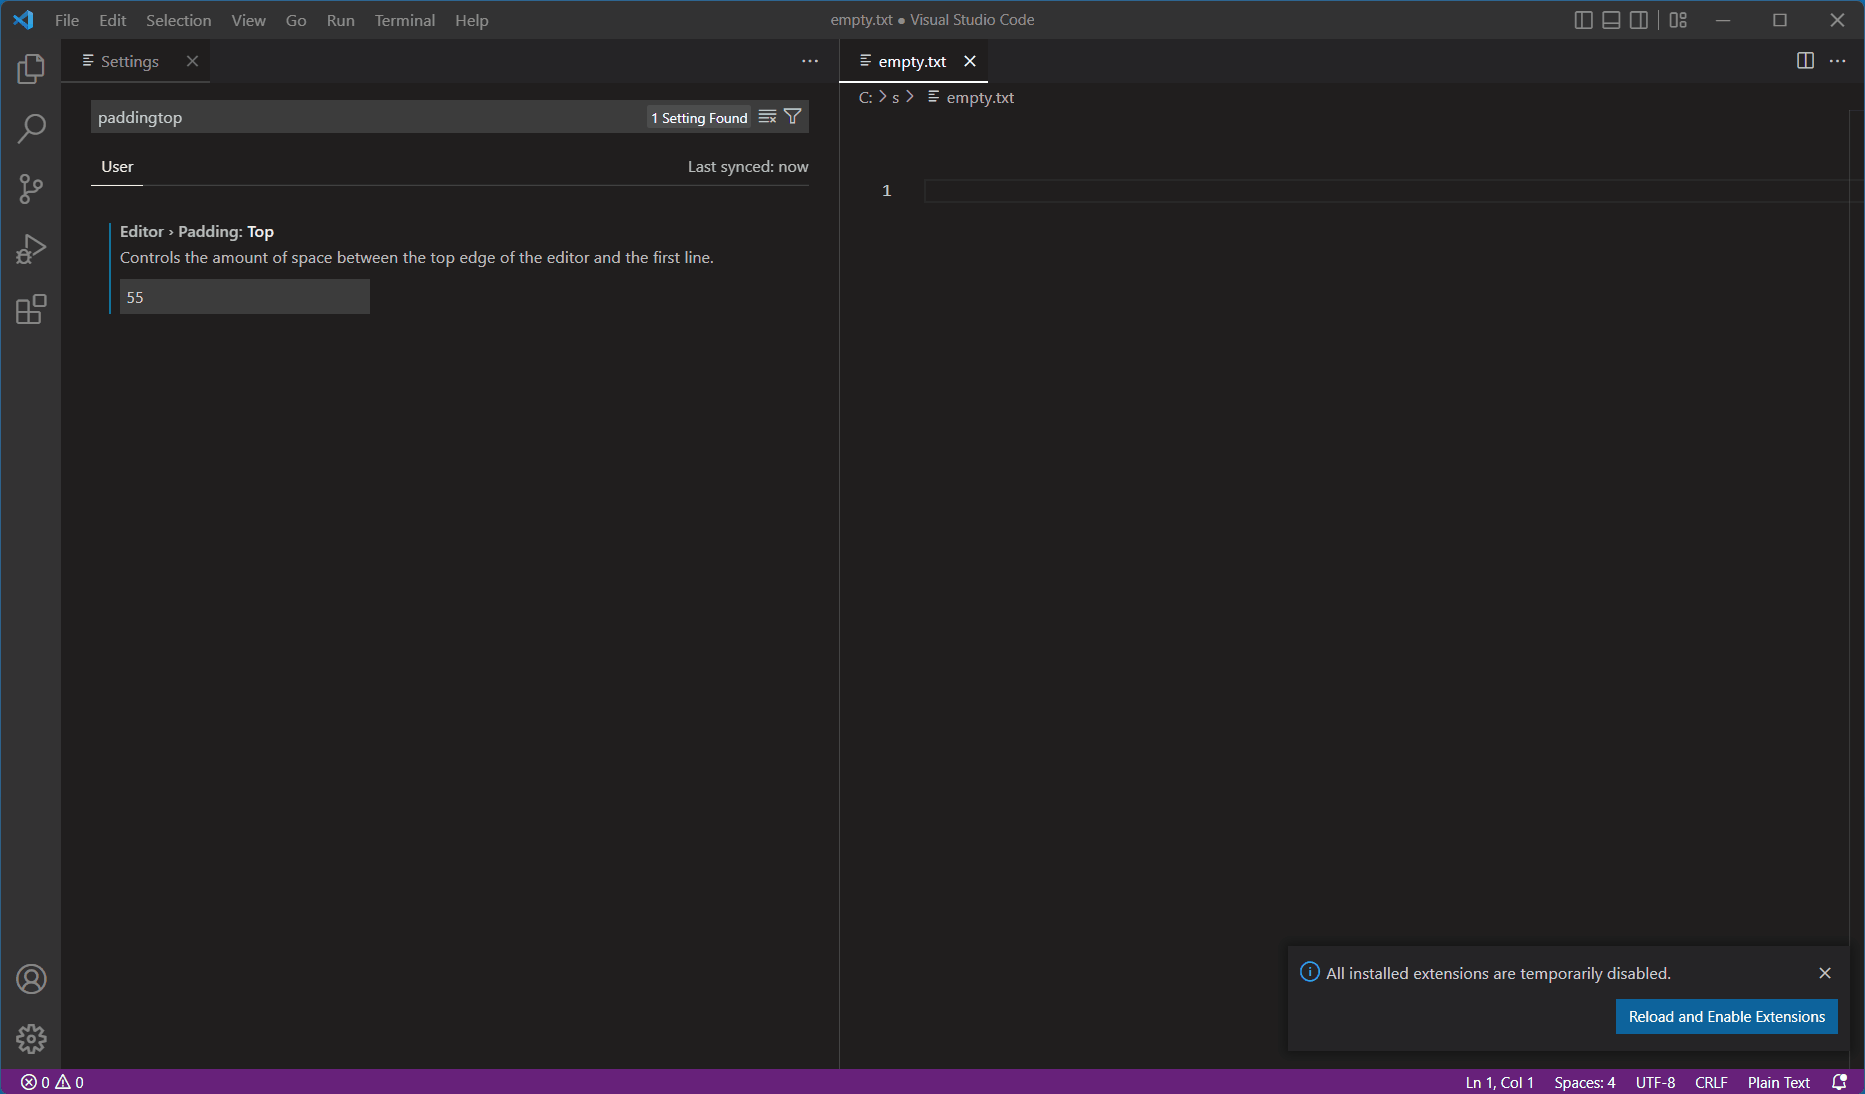The image size is (1865, 1094).
Task: Toggle the primary sidebar visibility
Action: [1583, 19]
